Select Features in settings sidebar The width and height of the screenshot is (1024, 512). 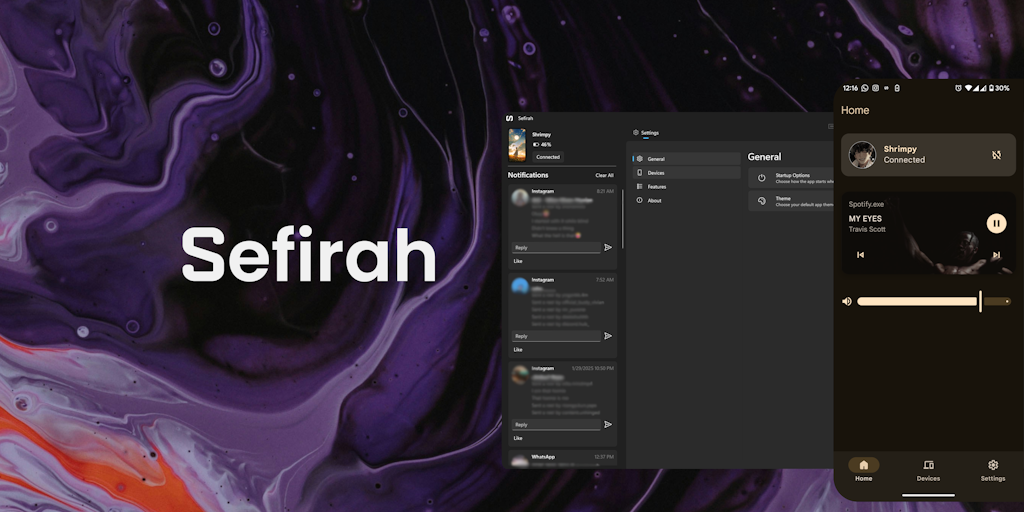click(x=686, y=187)
